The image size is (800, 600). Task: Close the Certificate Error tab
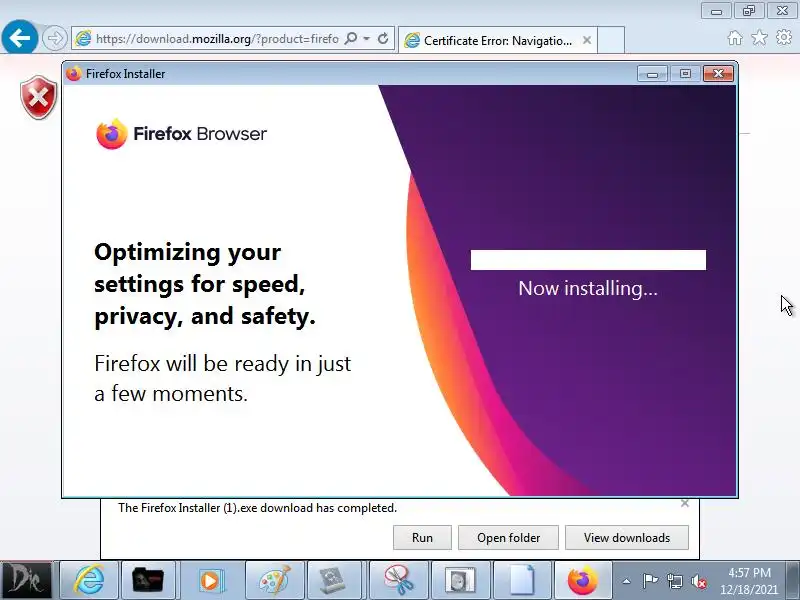point(587,40)
